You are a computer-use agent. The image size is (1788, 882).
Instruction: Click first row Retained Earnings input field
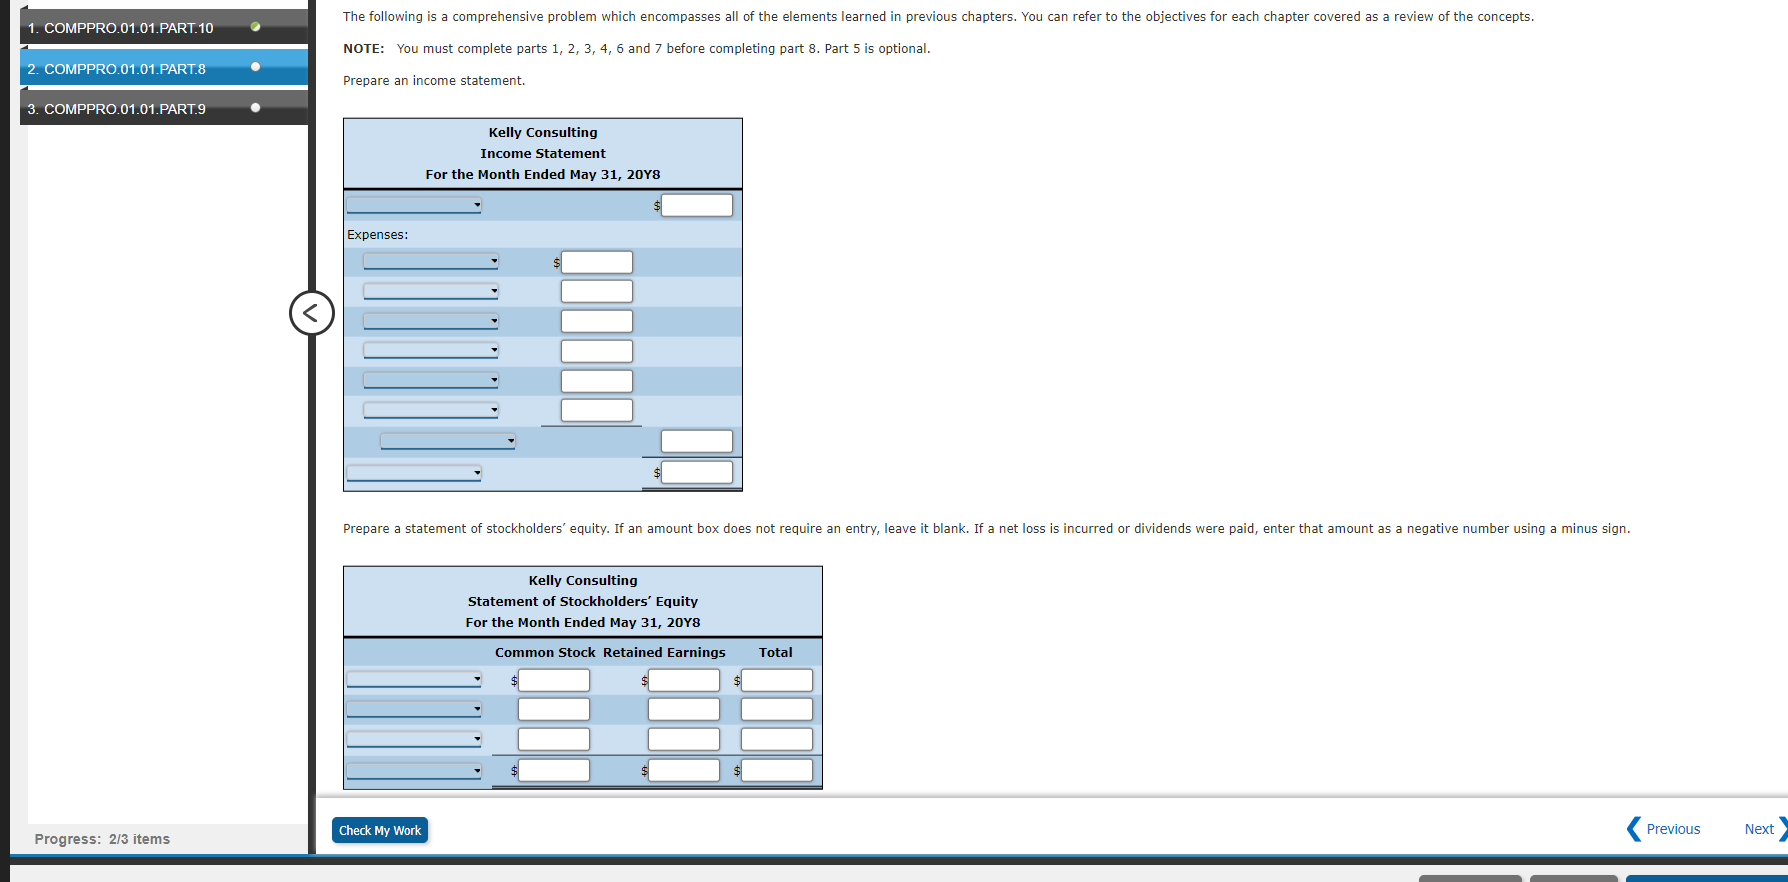click(684, 680)
